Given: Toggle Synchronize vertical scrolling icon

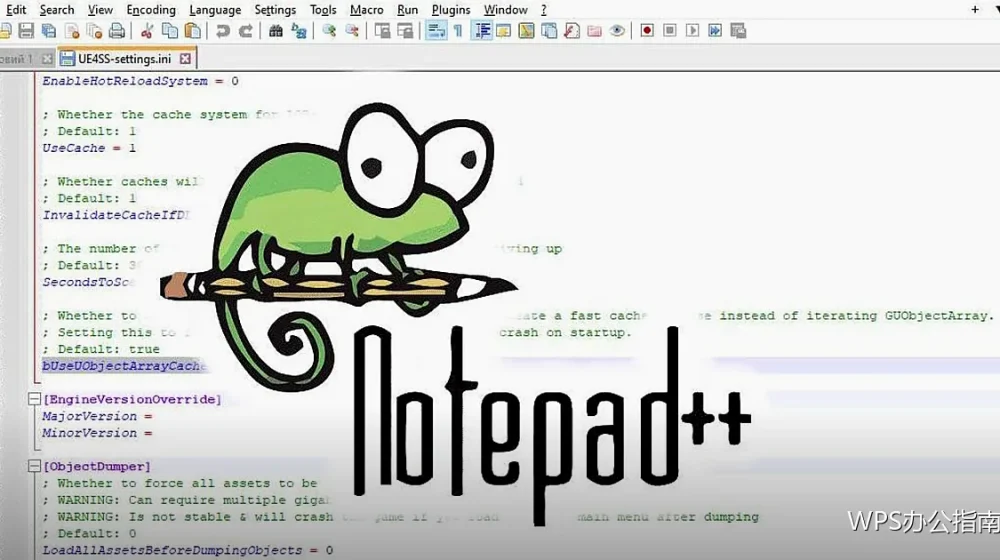Looking at the screenshot, I should [382, 31].
